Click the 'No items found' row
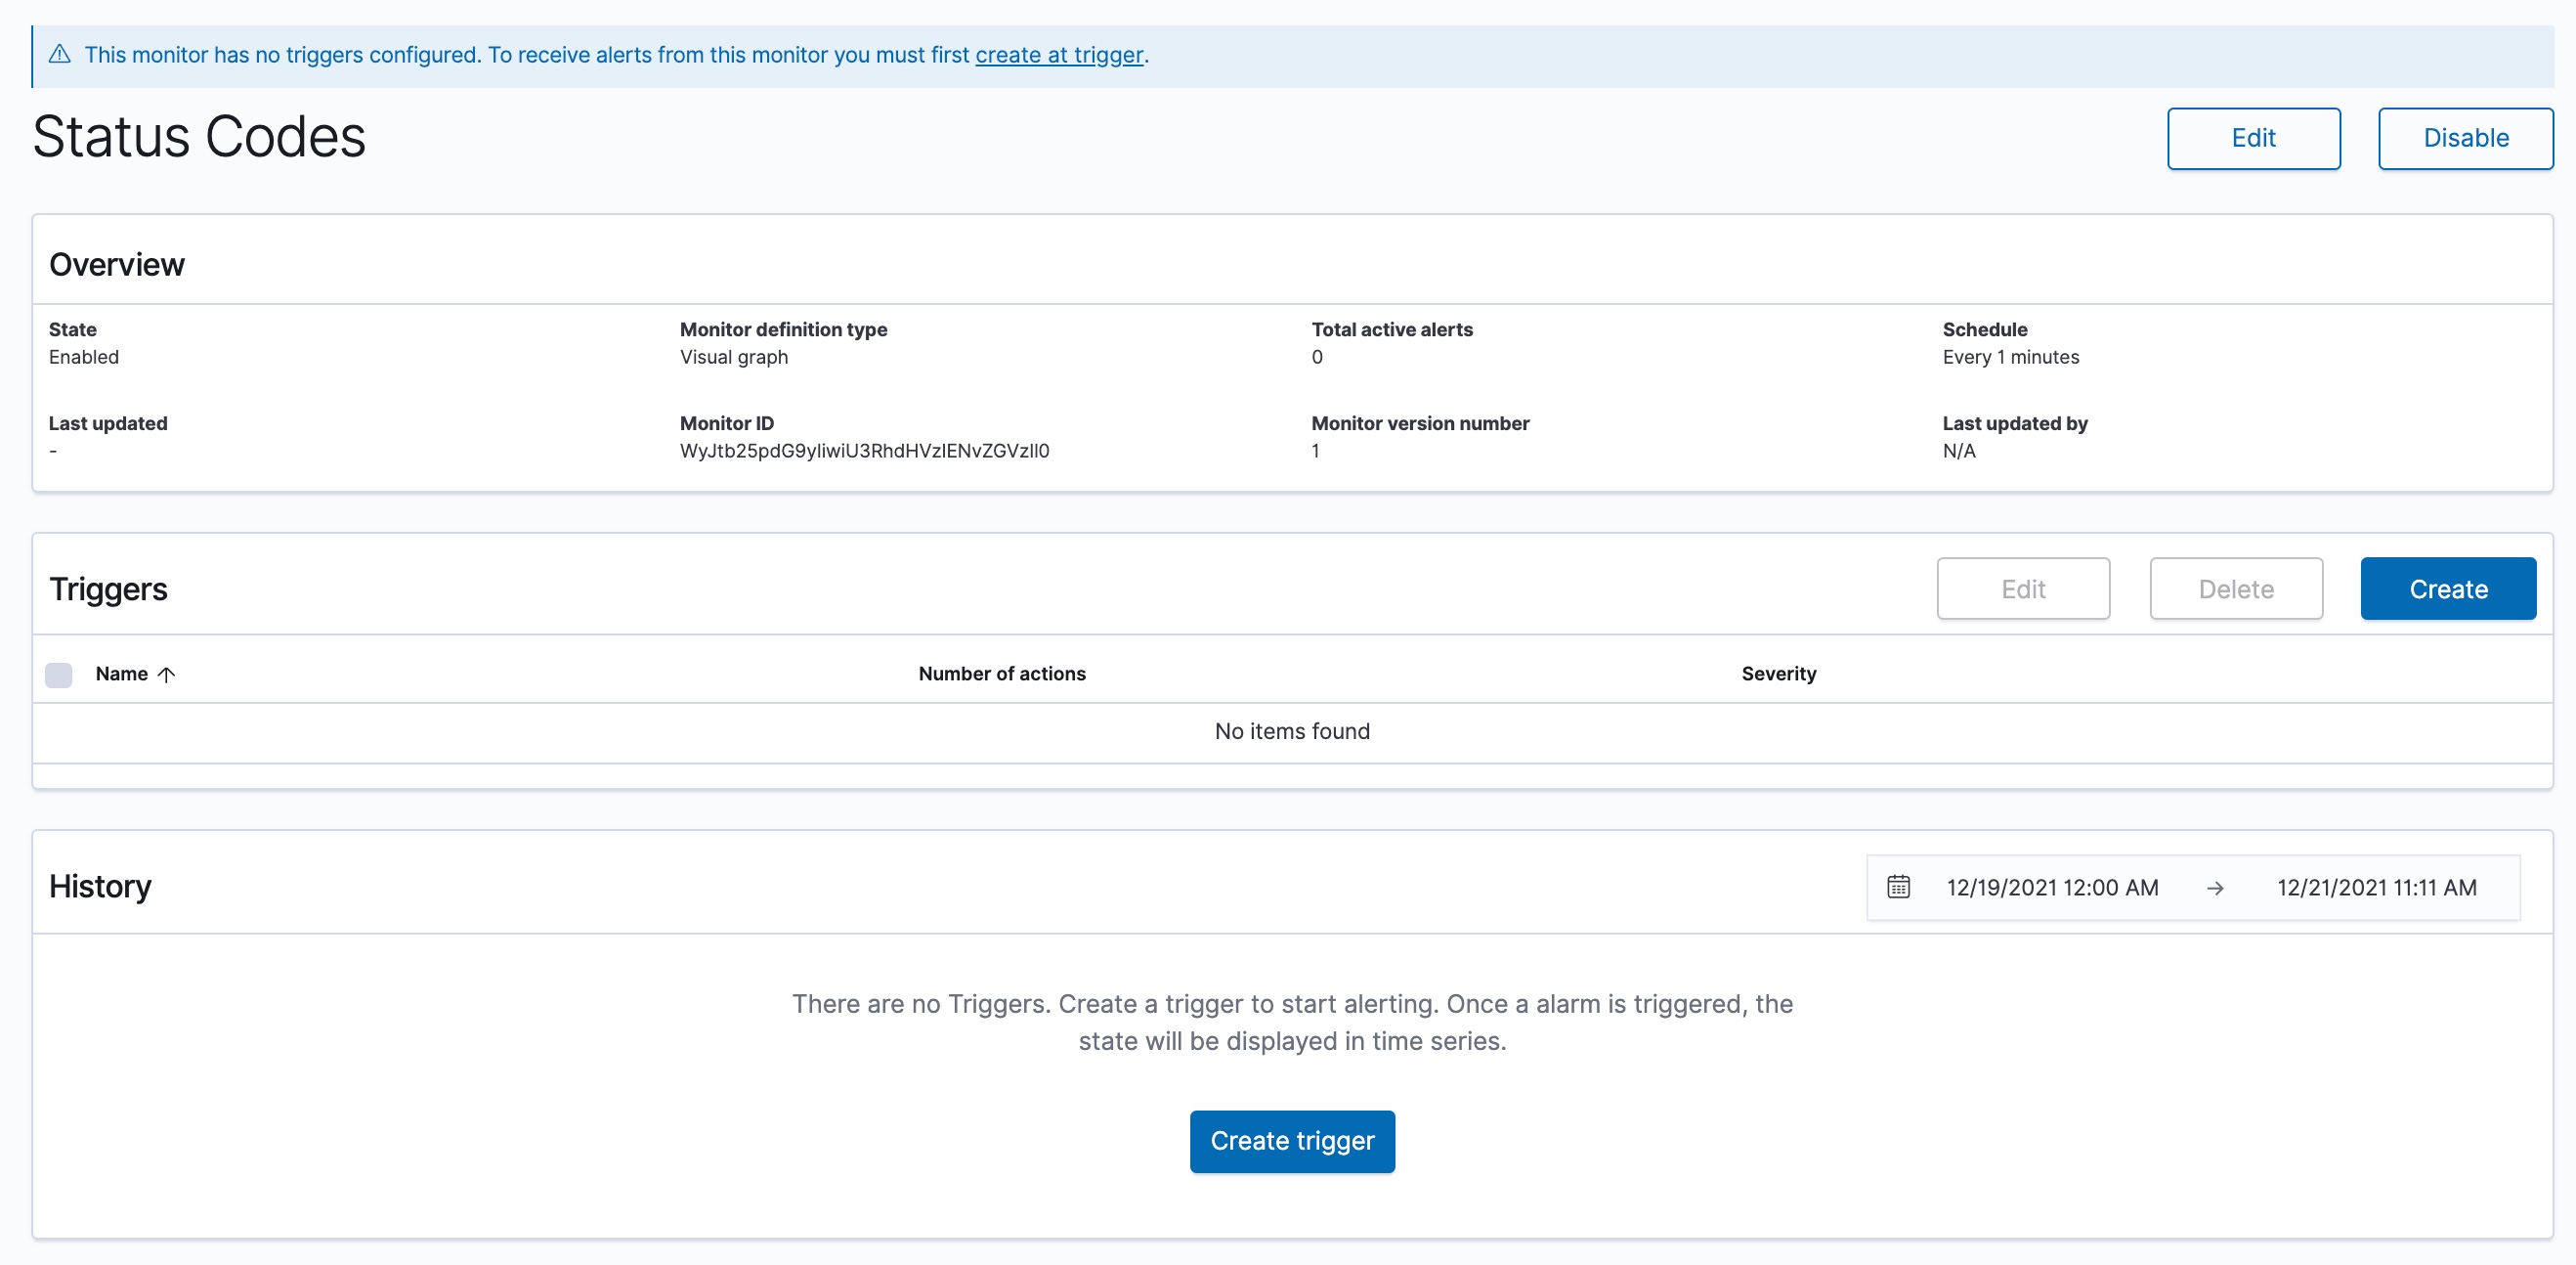Image resolution: width=2576 pixels, height=1265 pixels. [1291, 732]
